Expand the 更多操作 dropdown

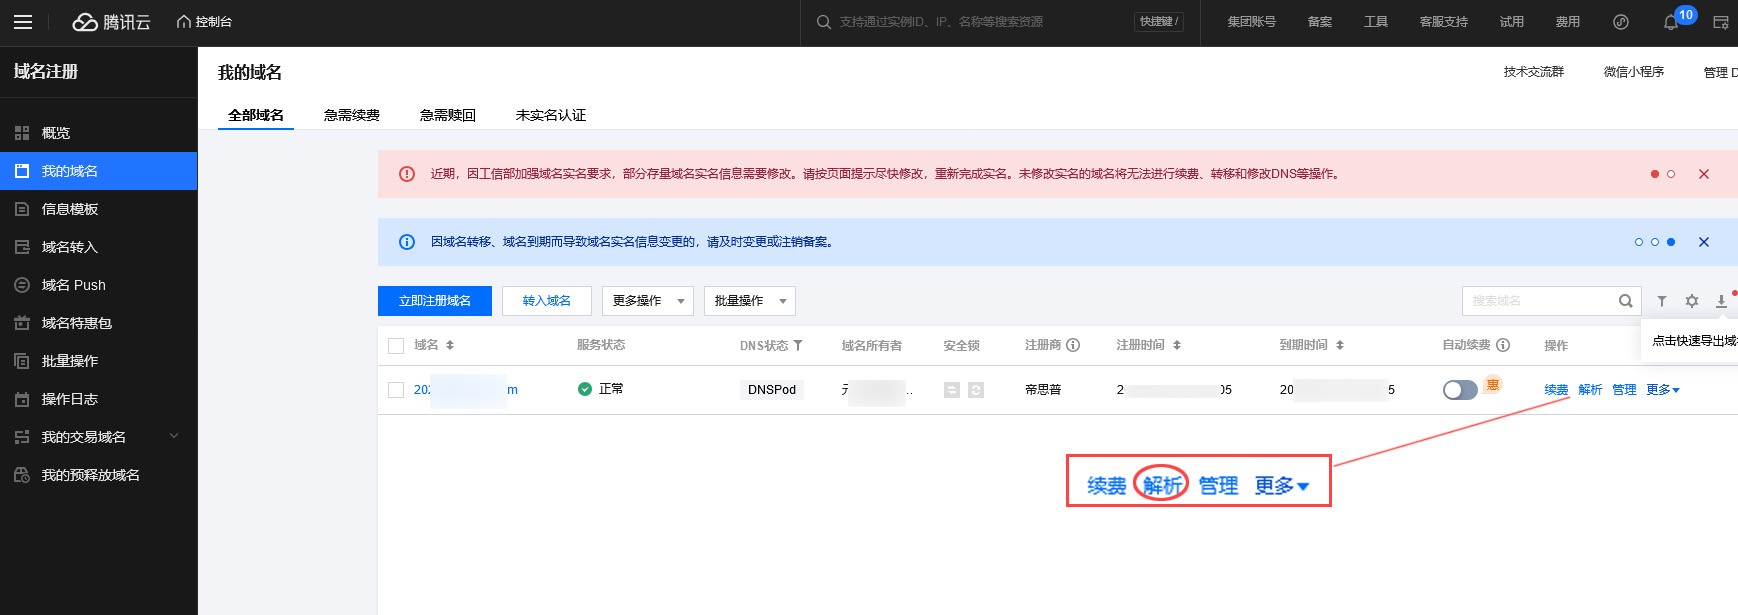coord(647,301)
